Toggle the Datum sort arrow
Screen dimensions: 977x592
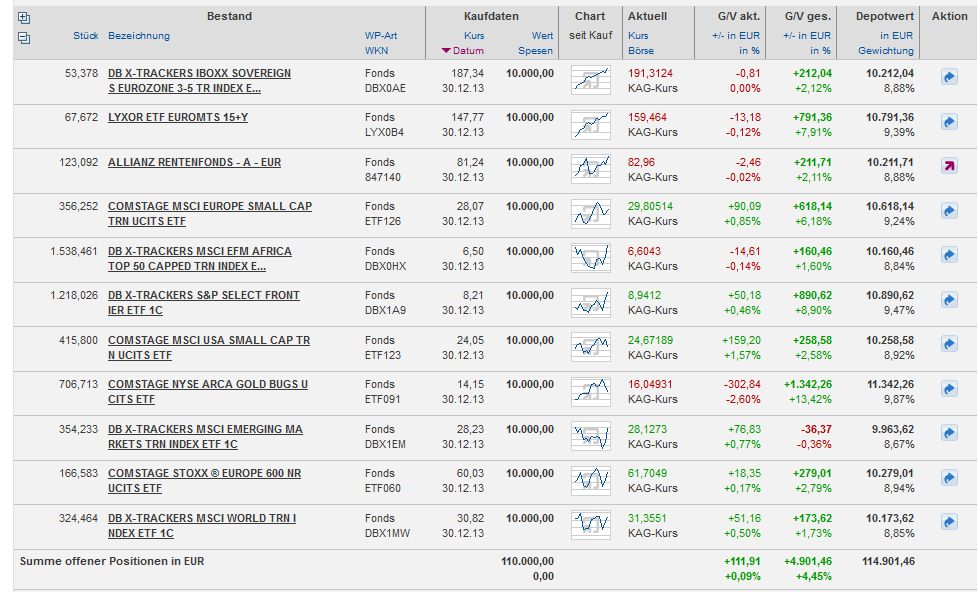point(446,51)
